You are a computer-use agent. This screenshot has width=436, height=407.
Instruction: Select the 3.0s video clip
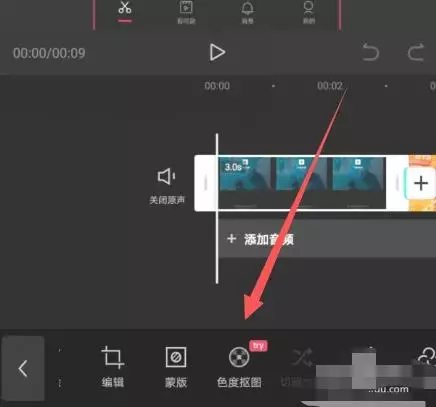[302, 183]
